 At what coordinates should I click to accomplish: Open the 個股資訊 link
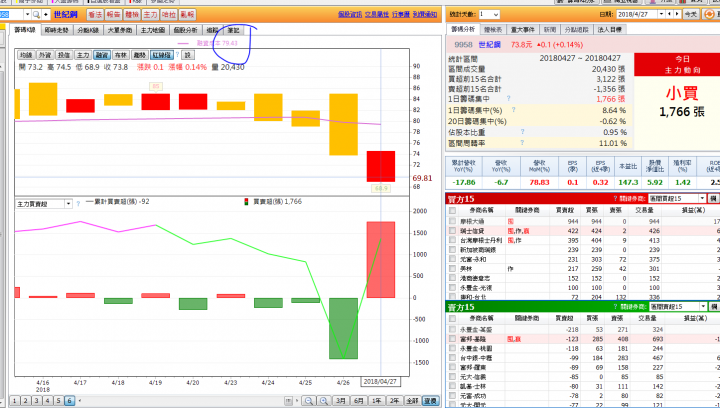(x=350, y=15)
